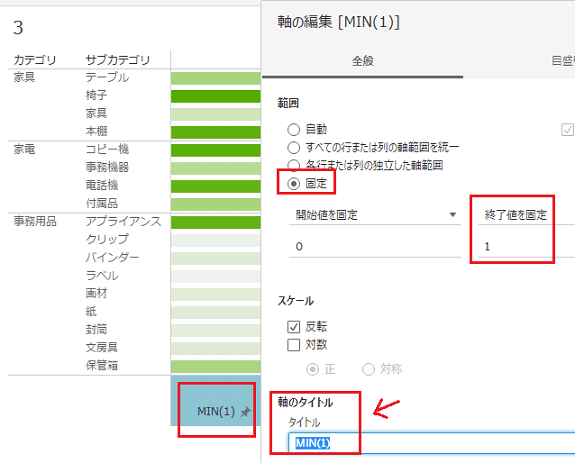Open the 開始値を固定 dropdown

point(374,215)
